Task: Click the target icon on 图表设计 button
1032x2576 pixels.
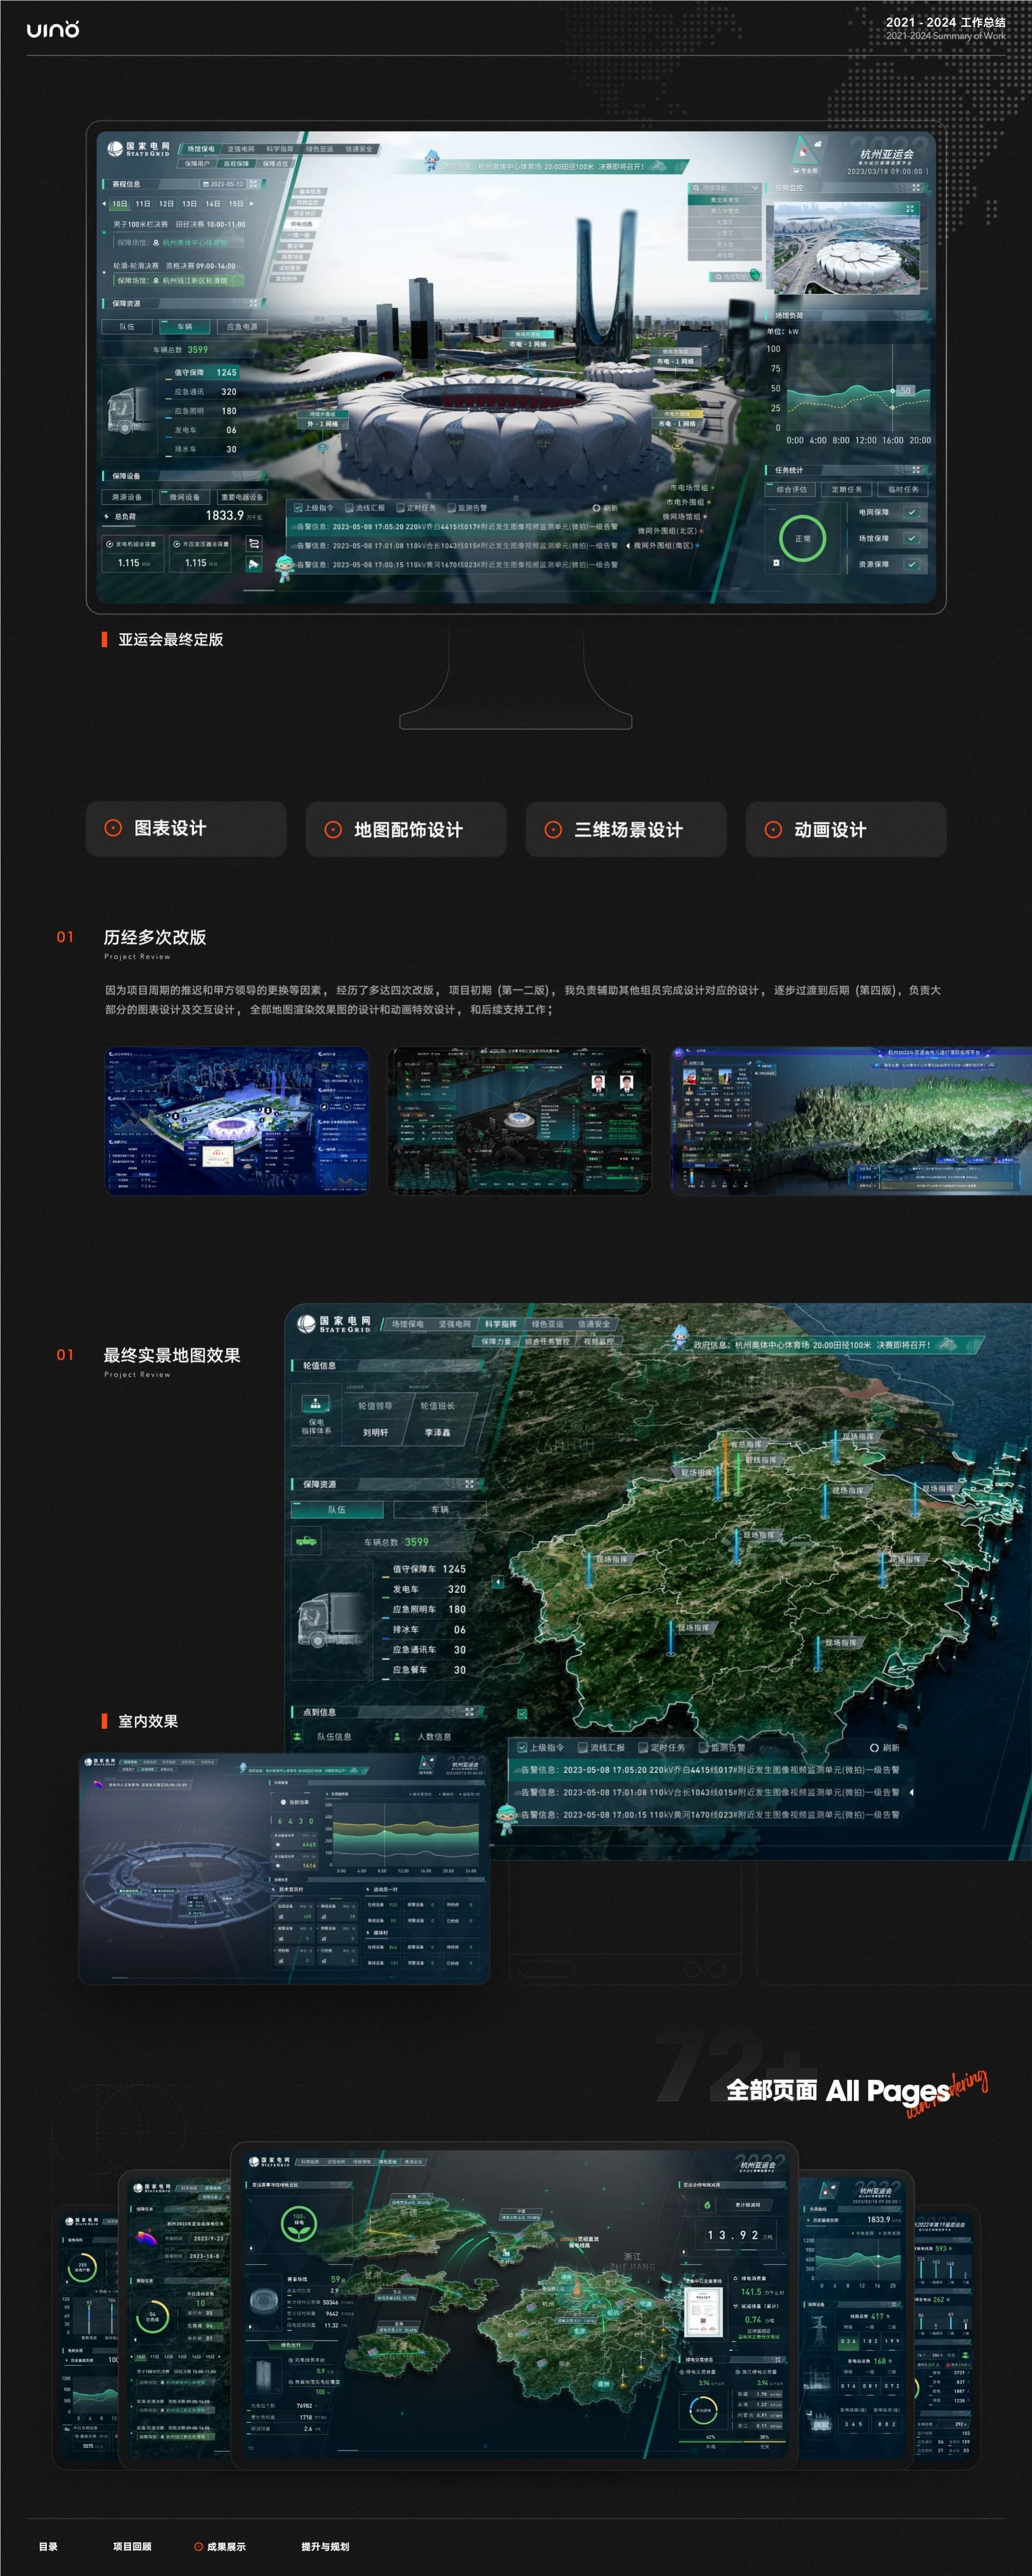Action: tap(113, 828)
